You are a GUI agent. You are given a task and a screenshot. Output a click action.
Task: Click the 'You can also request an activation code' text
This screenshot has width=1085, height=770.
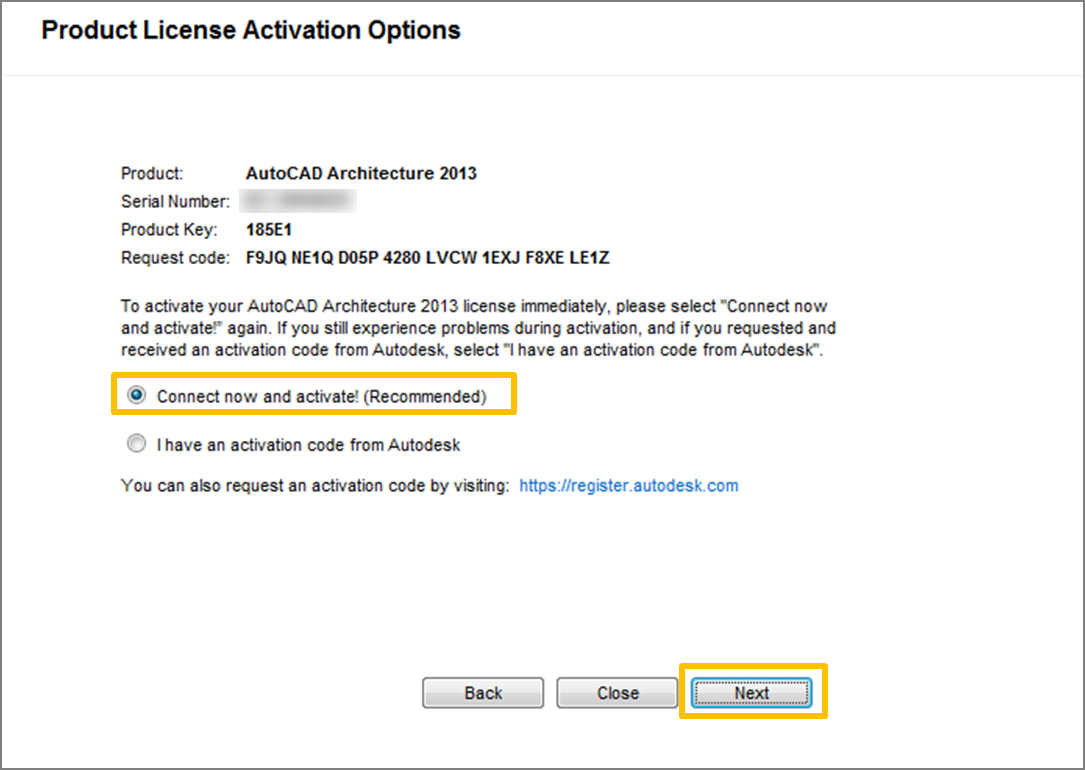[x=315, y=486]
